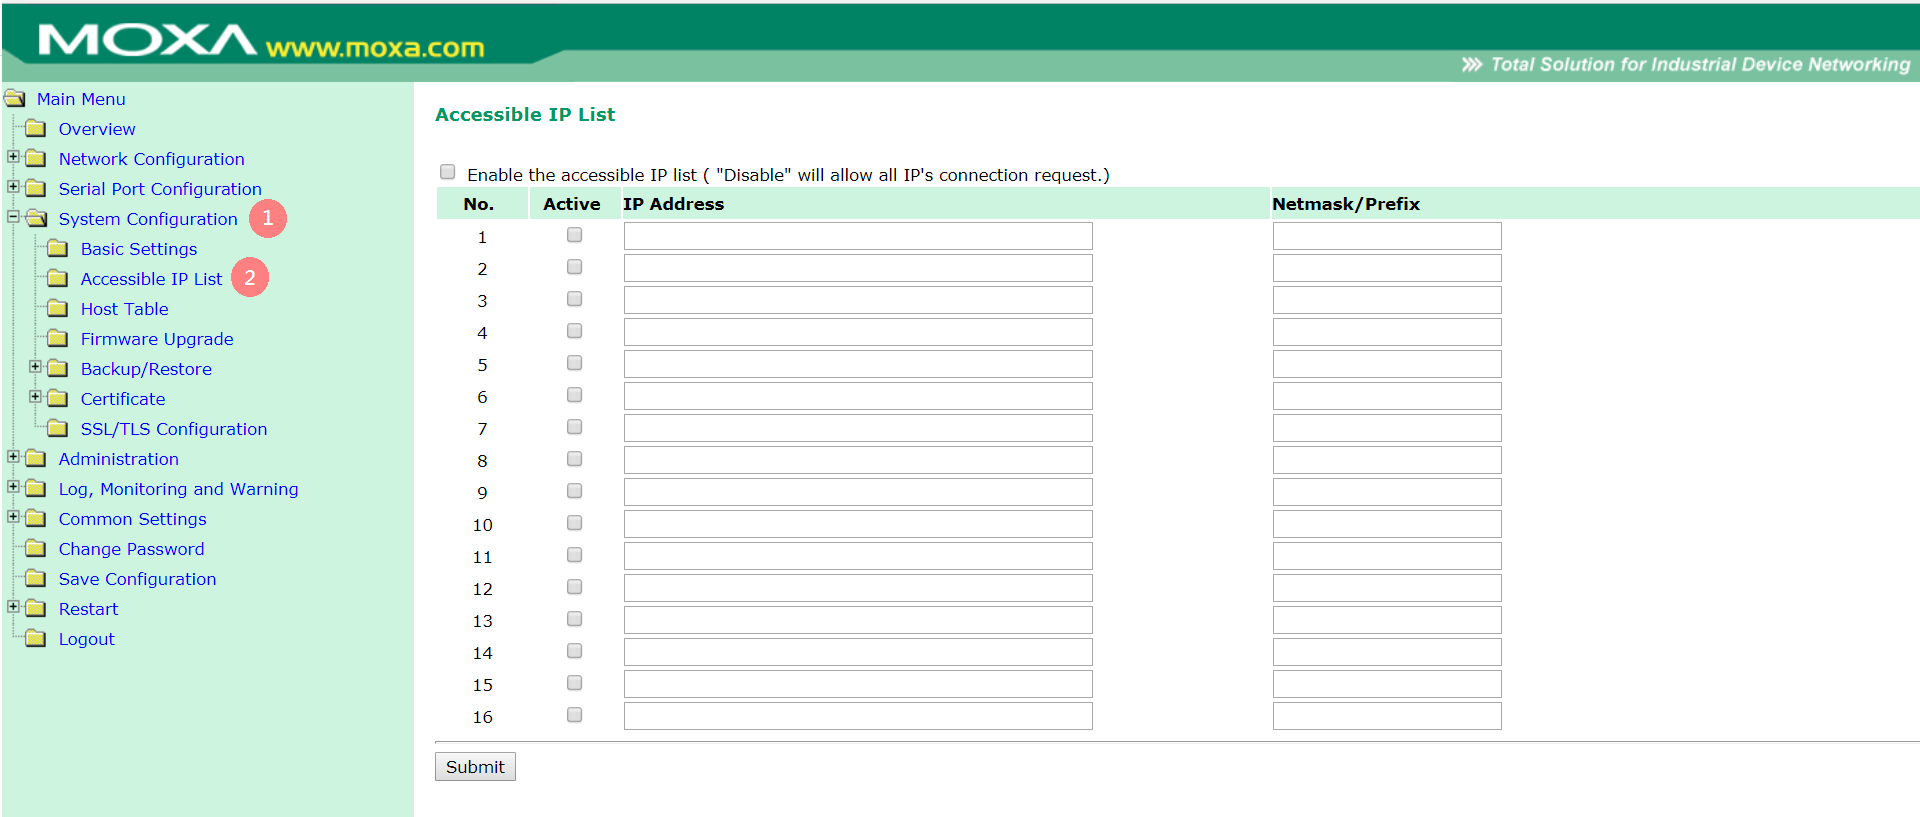Expand the Backup/Restore tree node
The image size is (1920, 817).
(35, 367)
